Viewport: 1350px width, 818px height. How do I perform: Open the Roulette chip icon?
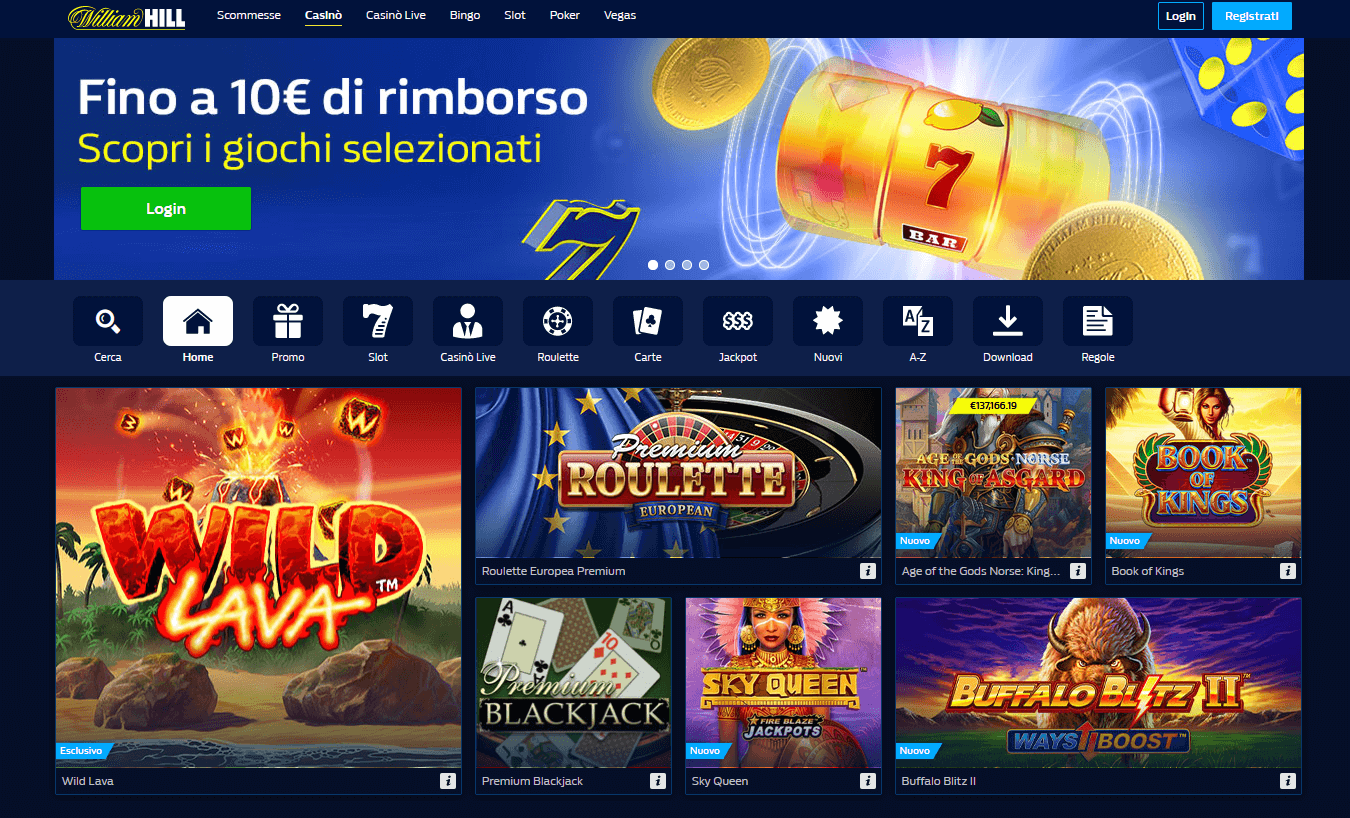click(x=558, y=321)
